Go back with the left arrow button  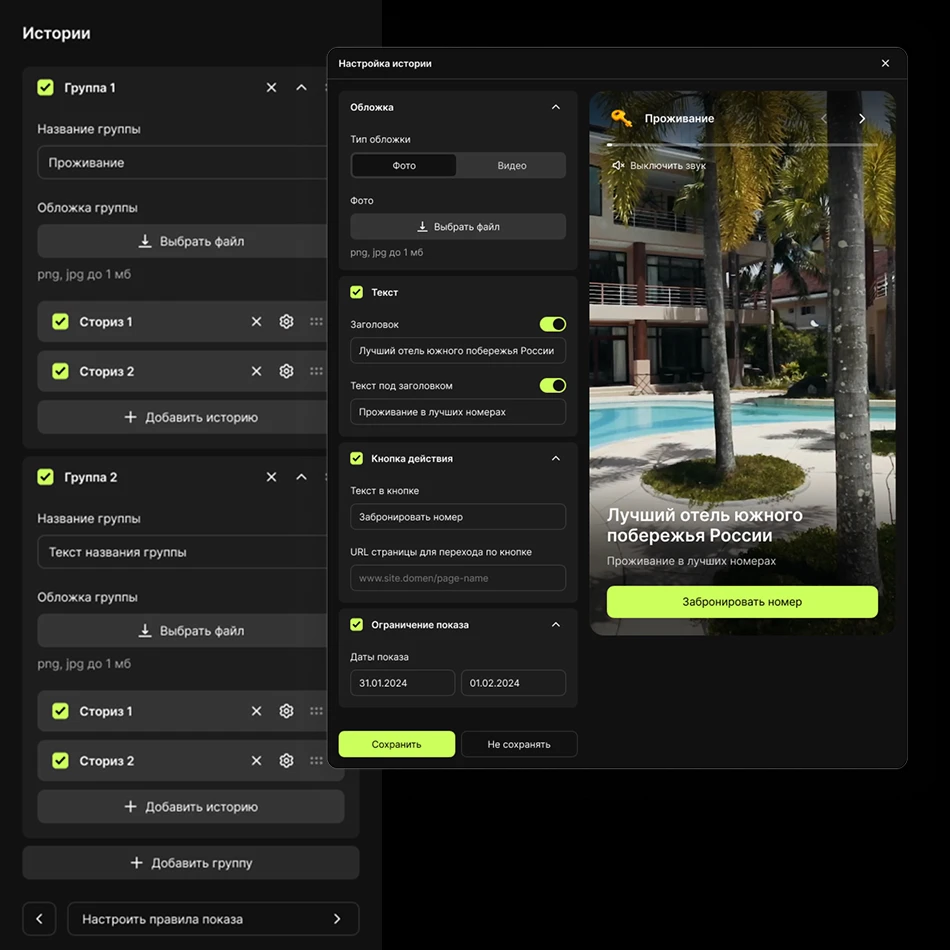point(39,919)
